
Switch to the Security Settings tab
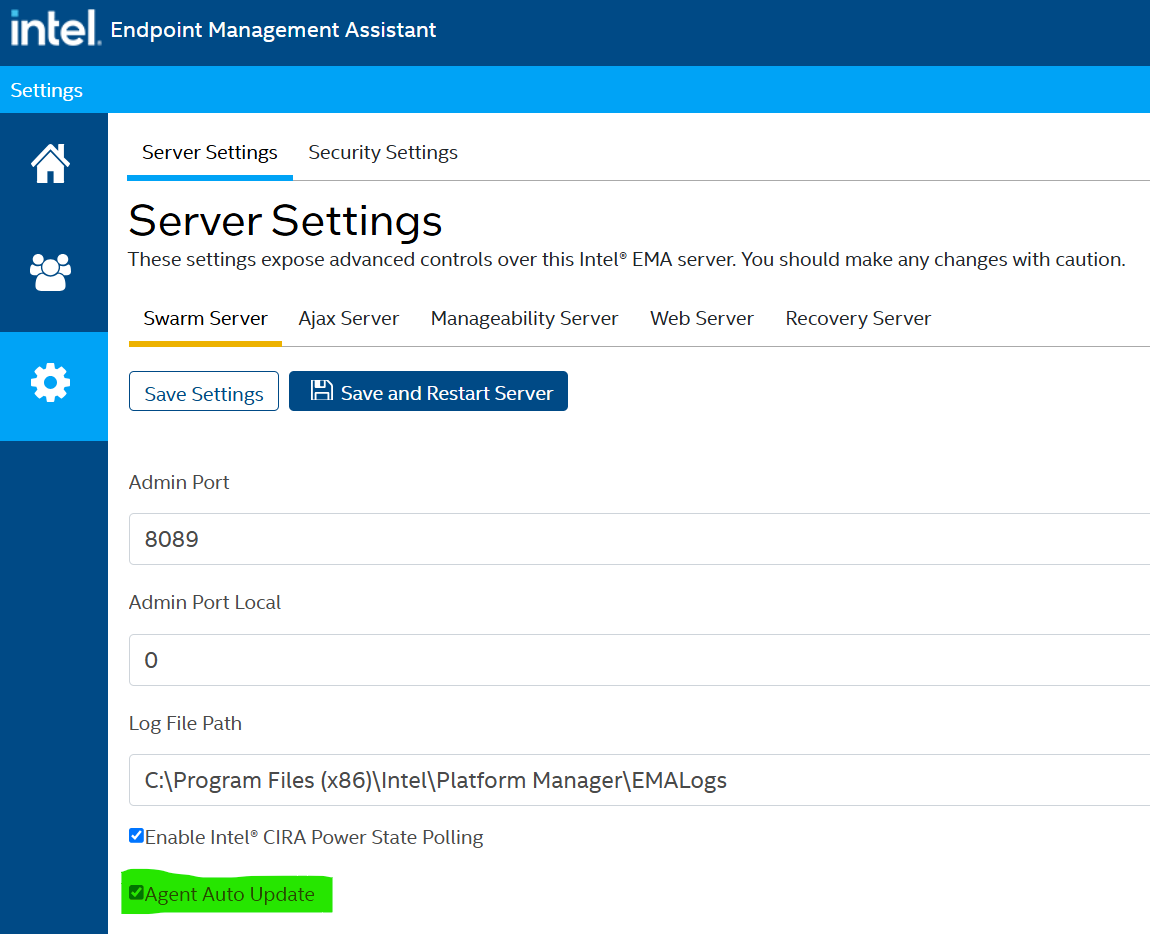[x=383, y=153]
